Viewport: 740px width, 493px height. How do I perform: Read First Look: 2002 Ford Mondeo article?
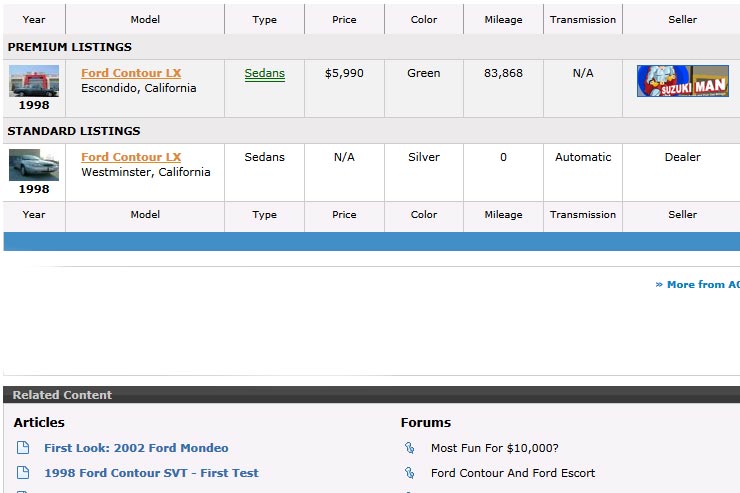click(136, 448)
